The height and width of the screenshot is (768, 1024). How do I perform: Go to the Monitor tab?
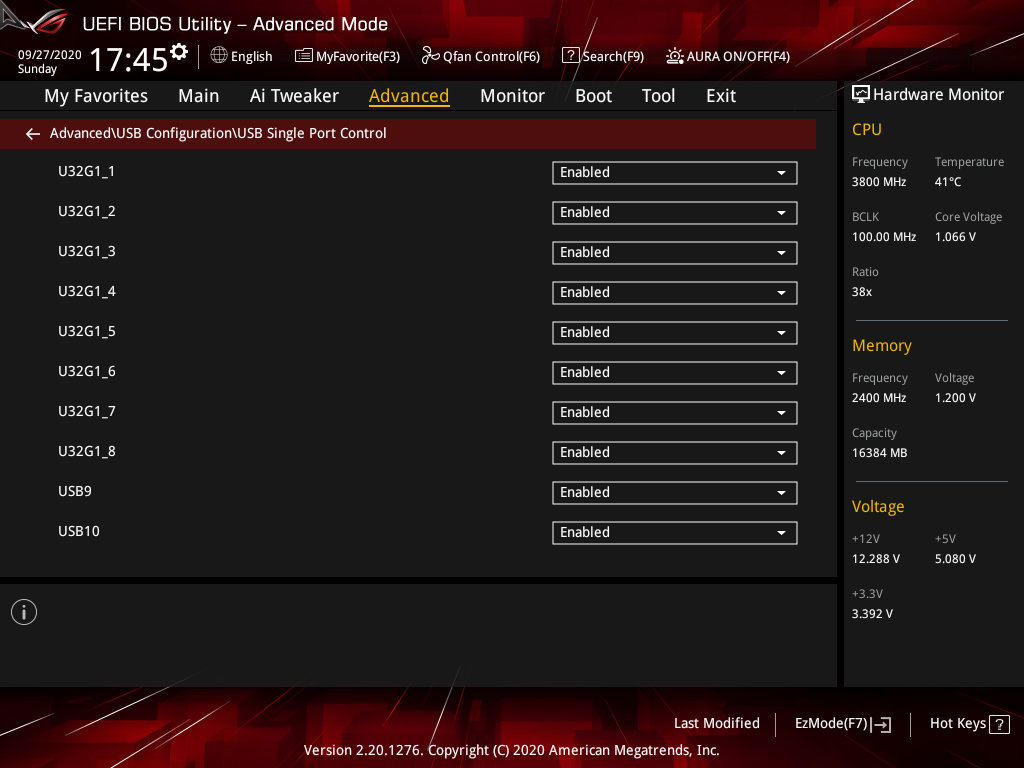512,96
